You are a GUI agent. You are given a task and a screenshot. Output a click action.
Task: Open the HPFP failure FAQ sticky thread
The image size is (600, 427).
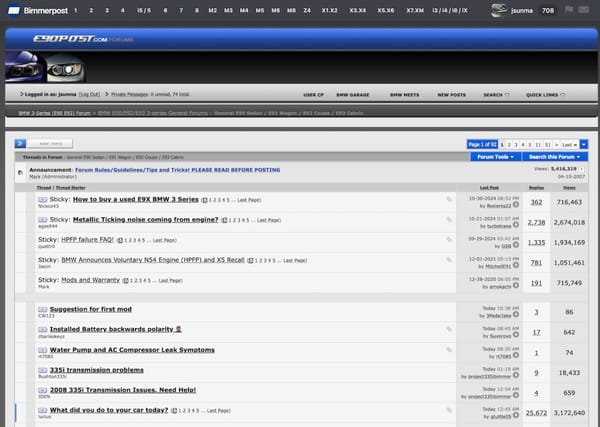(x=88, y=240)
